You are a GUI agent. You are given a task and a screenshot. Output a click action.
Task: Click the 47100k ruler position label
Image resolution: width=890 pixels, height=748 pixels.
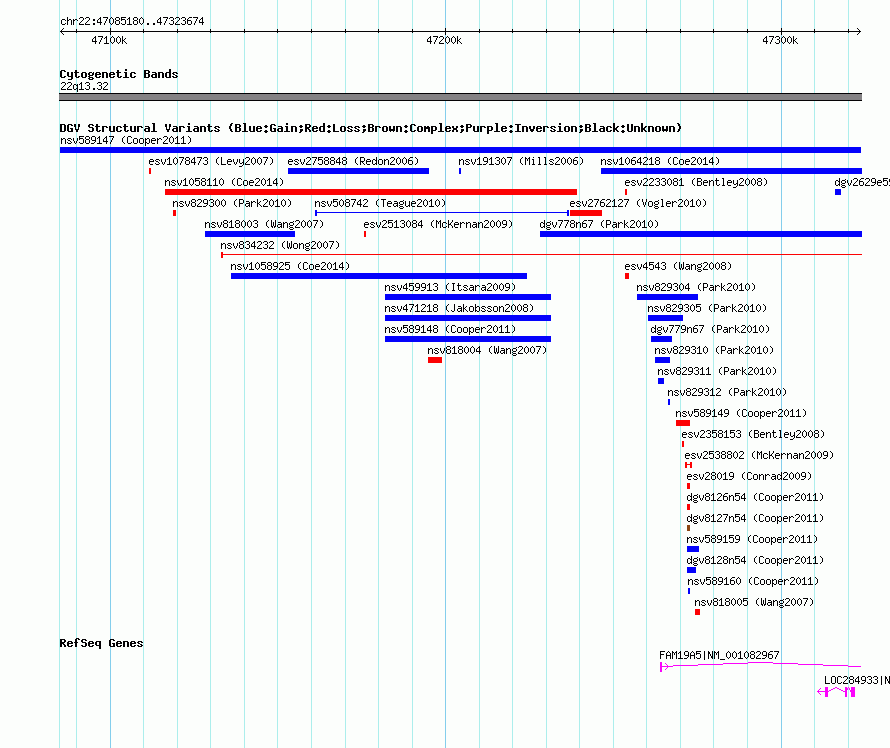point(109,40)
